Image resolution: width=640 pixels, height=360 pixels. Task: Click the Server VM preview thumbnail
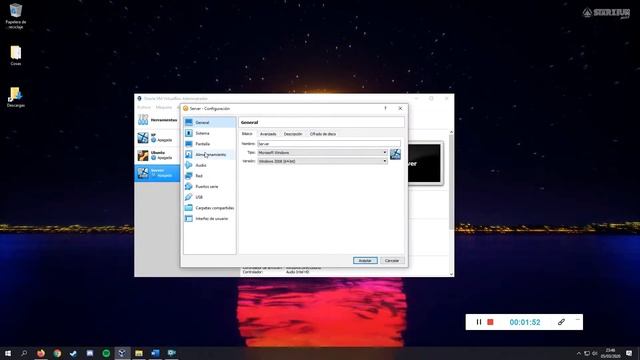(425, 163)
